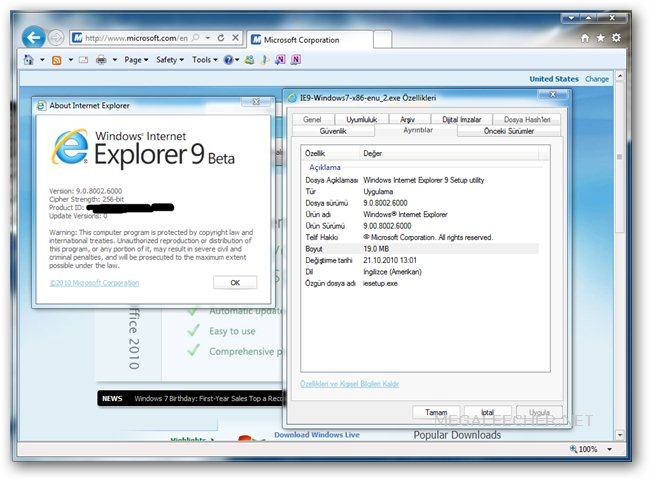This screenshot has height=480, width=650.
Task: Select the Değiştirme tarihi 21.10.2010 row
Action: pos(421,260)
